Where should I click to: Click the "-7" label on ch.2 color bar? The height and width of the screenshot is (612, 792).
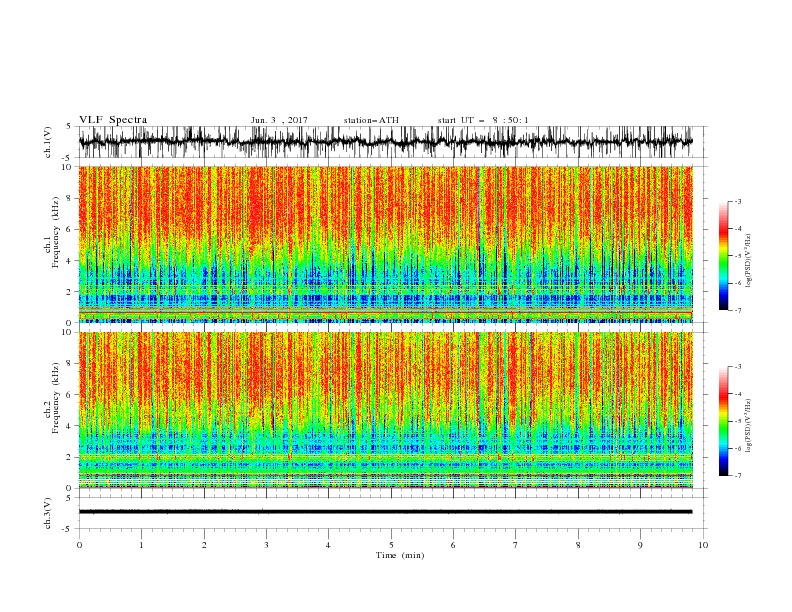click(737, 476)
